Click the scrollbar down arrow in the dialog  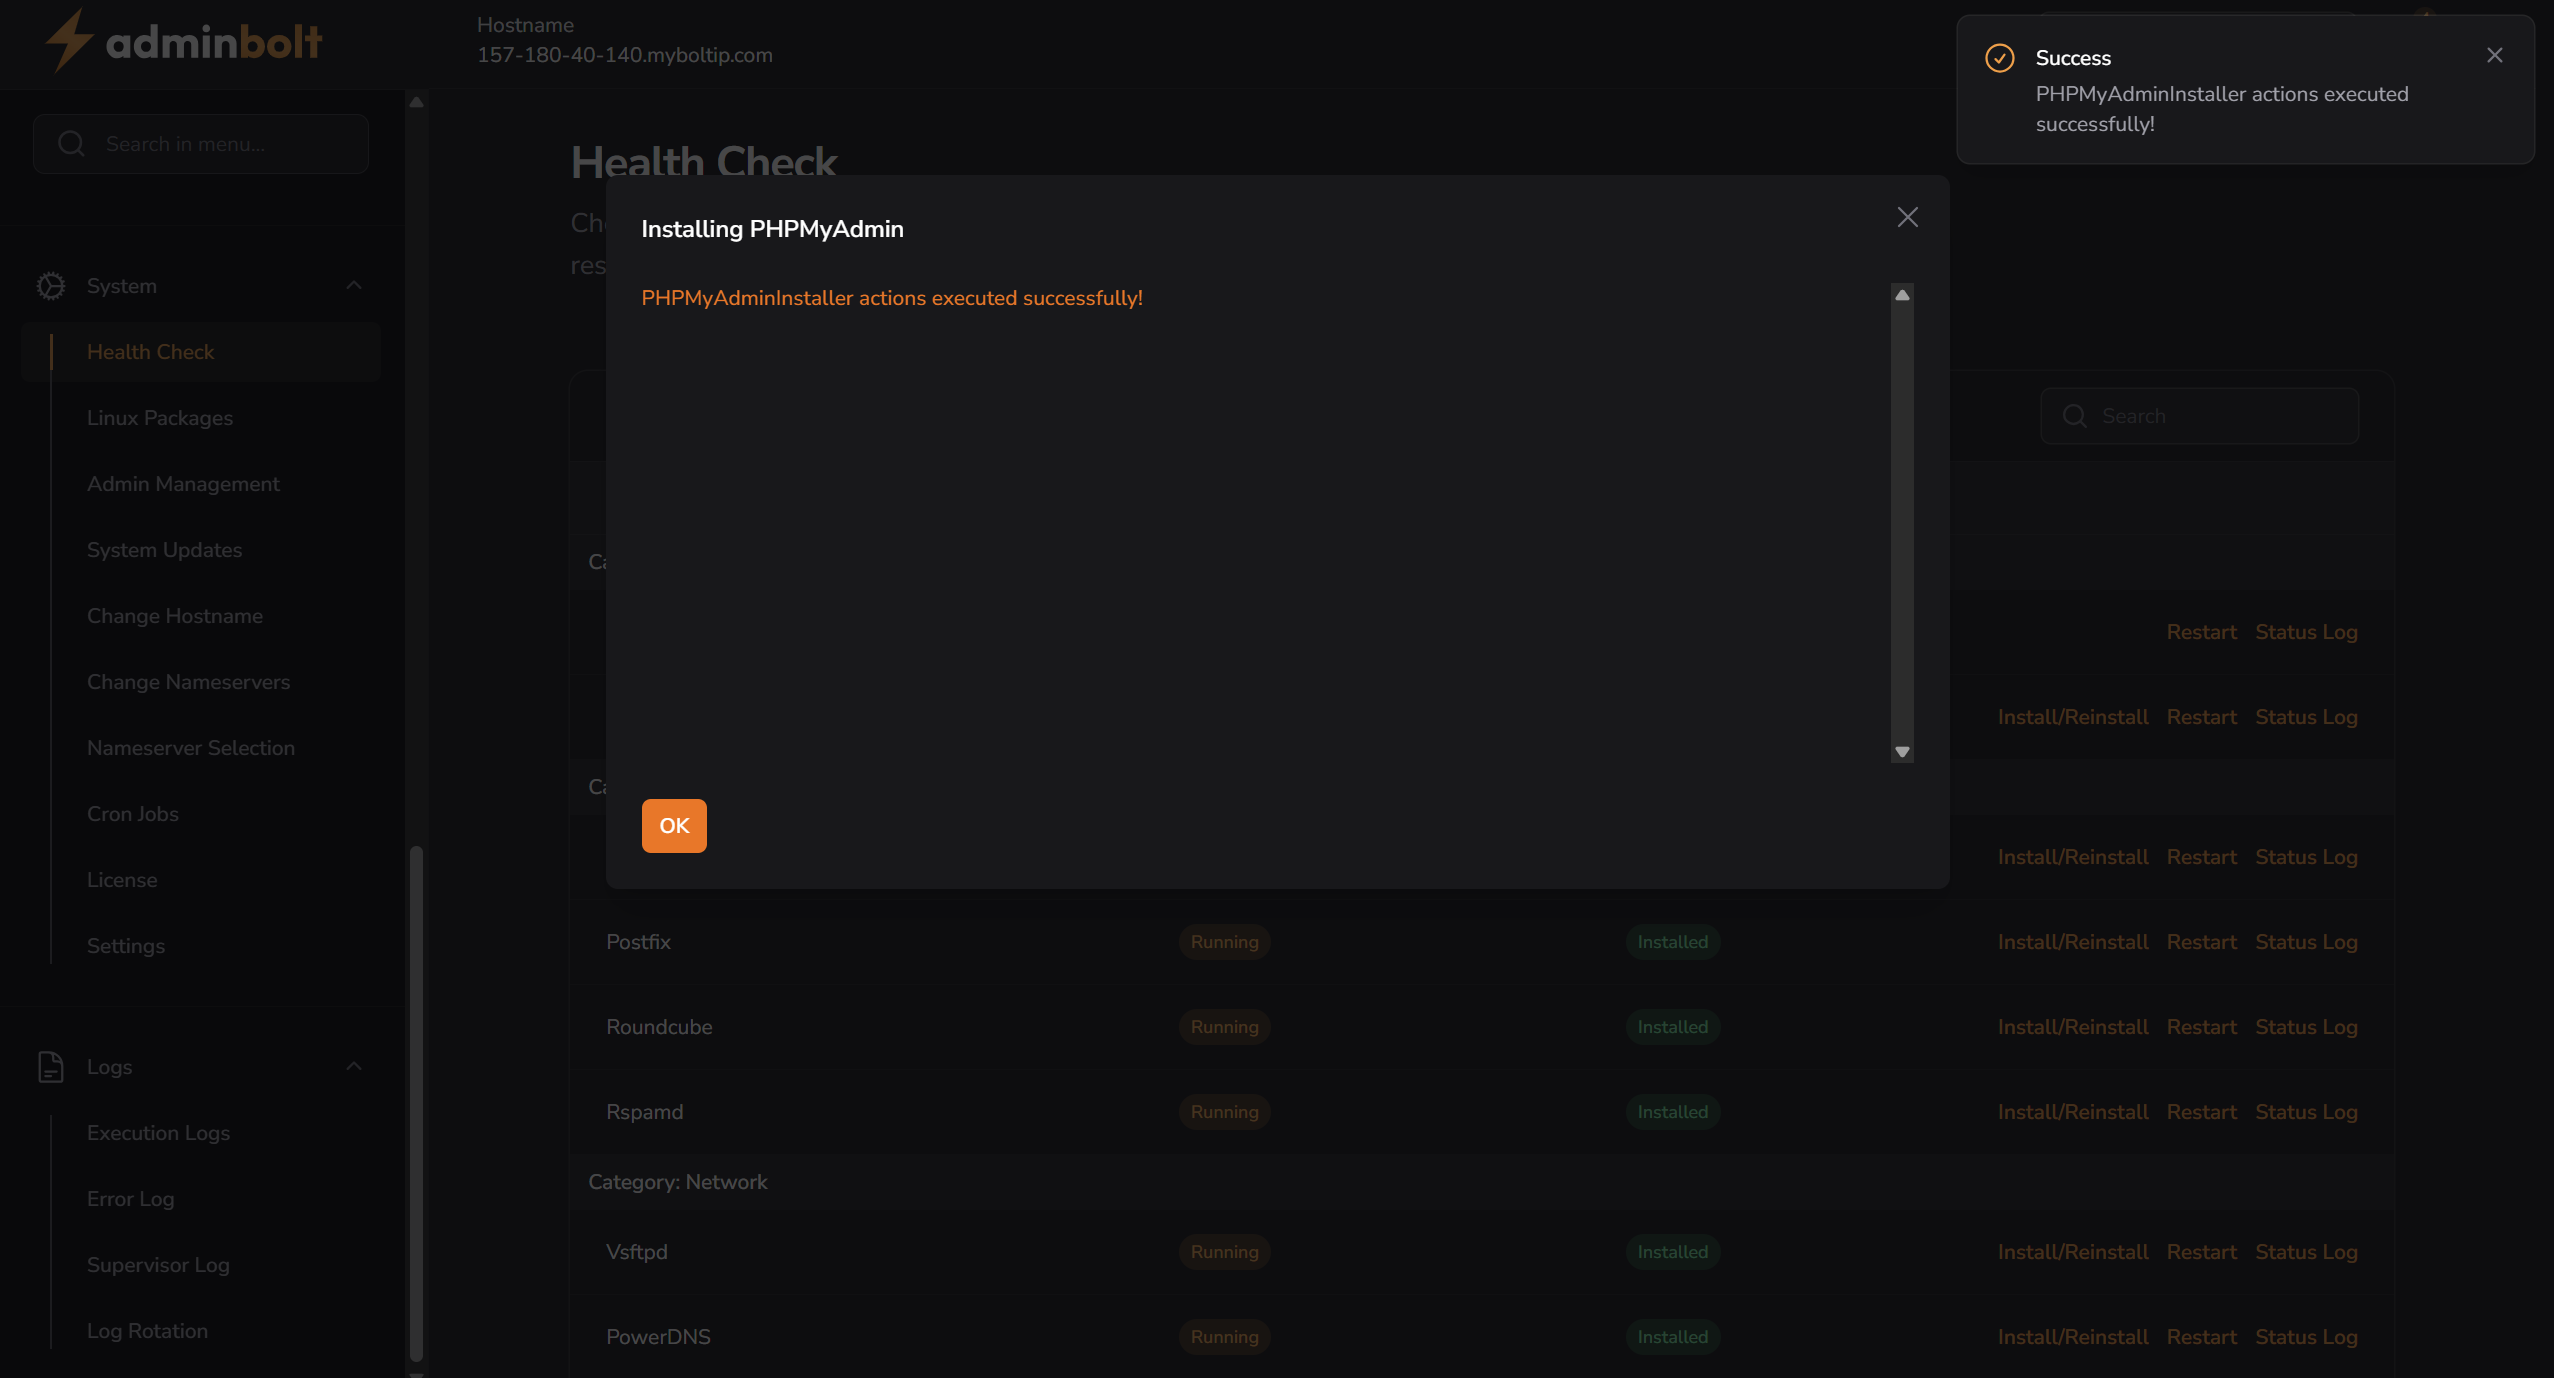(1901, 751)
